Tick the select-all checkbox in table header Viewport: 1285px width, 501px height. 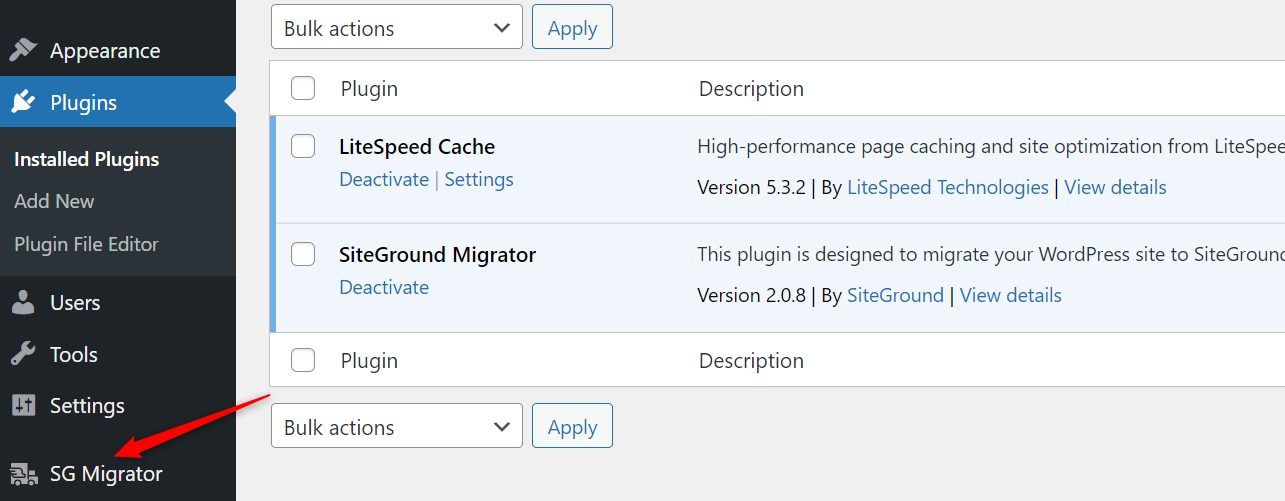(x=303, y=88)
